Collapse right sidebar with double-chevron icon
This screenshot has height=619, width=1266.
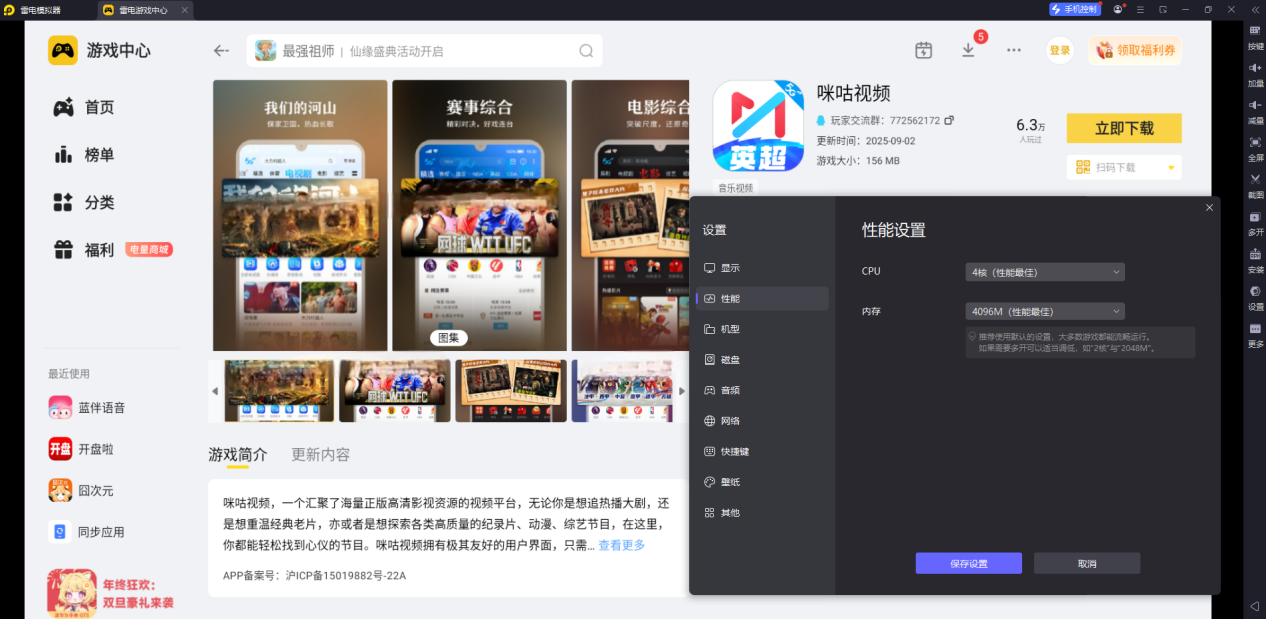tap(1255, 9)
